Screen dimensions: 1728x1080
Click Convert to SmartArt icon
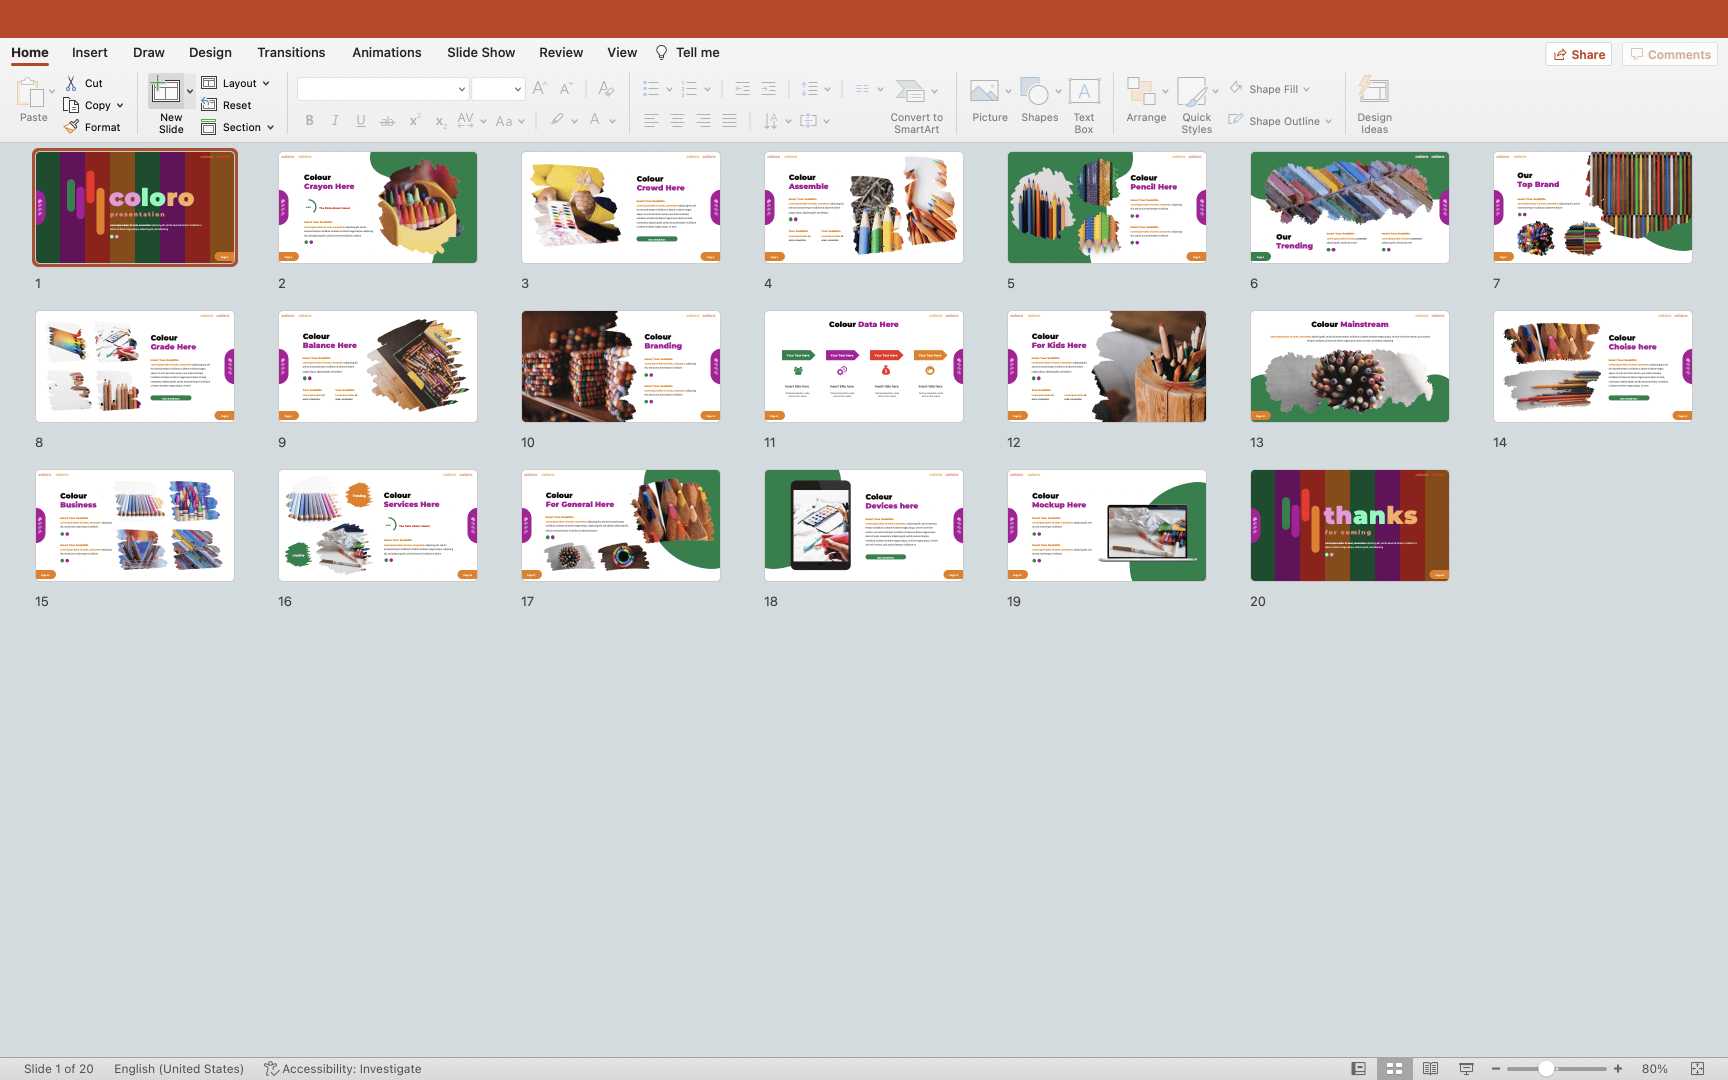pyautogui.click(x=910, y=92)
